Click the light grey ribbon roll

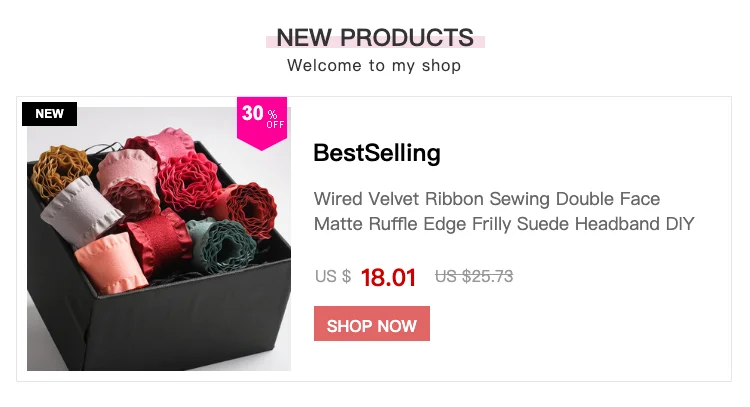[79, 210]
